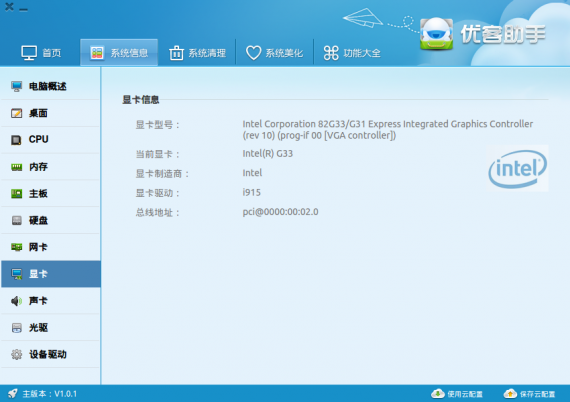Image resolution: width=570 pixels, height=402 pixels.
Task: Select the 内存 memory stick icon
Action: pyautogui.click(x=16, y=167)
